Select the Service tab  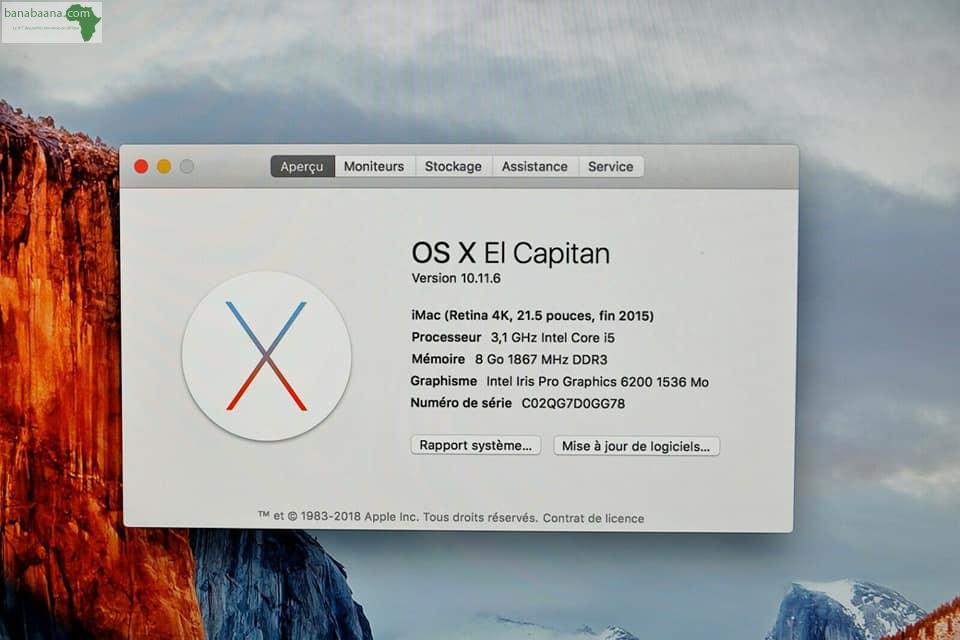click(x=610, y=167)
